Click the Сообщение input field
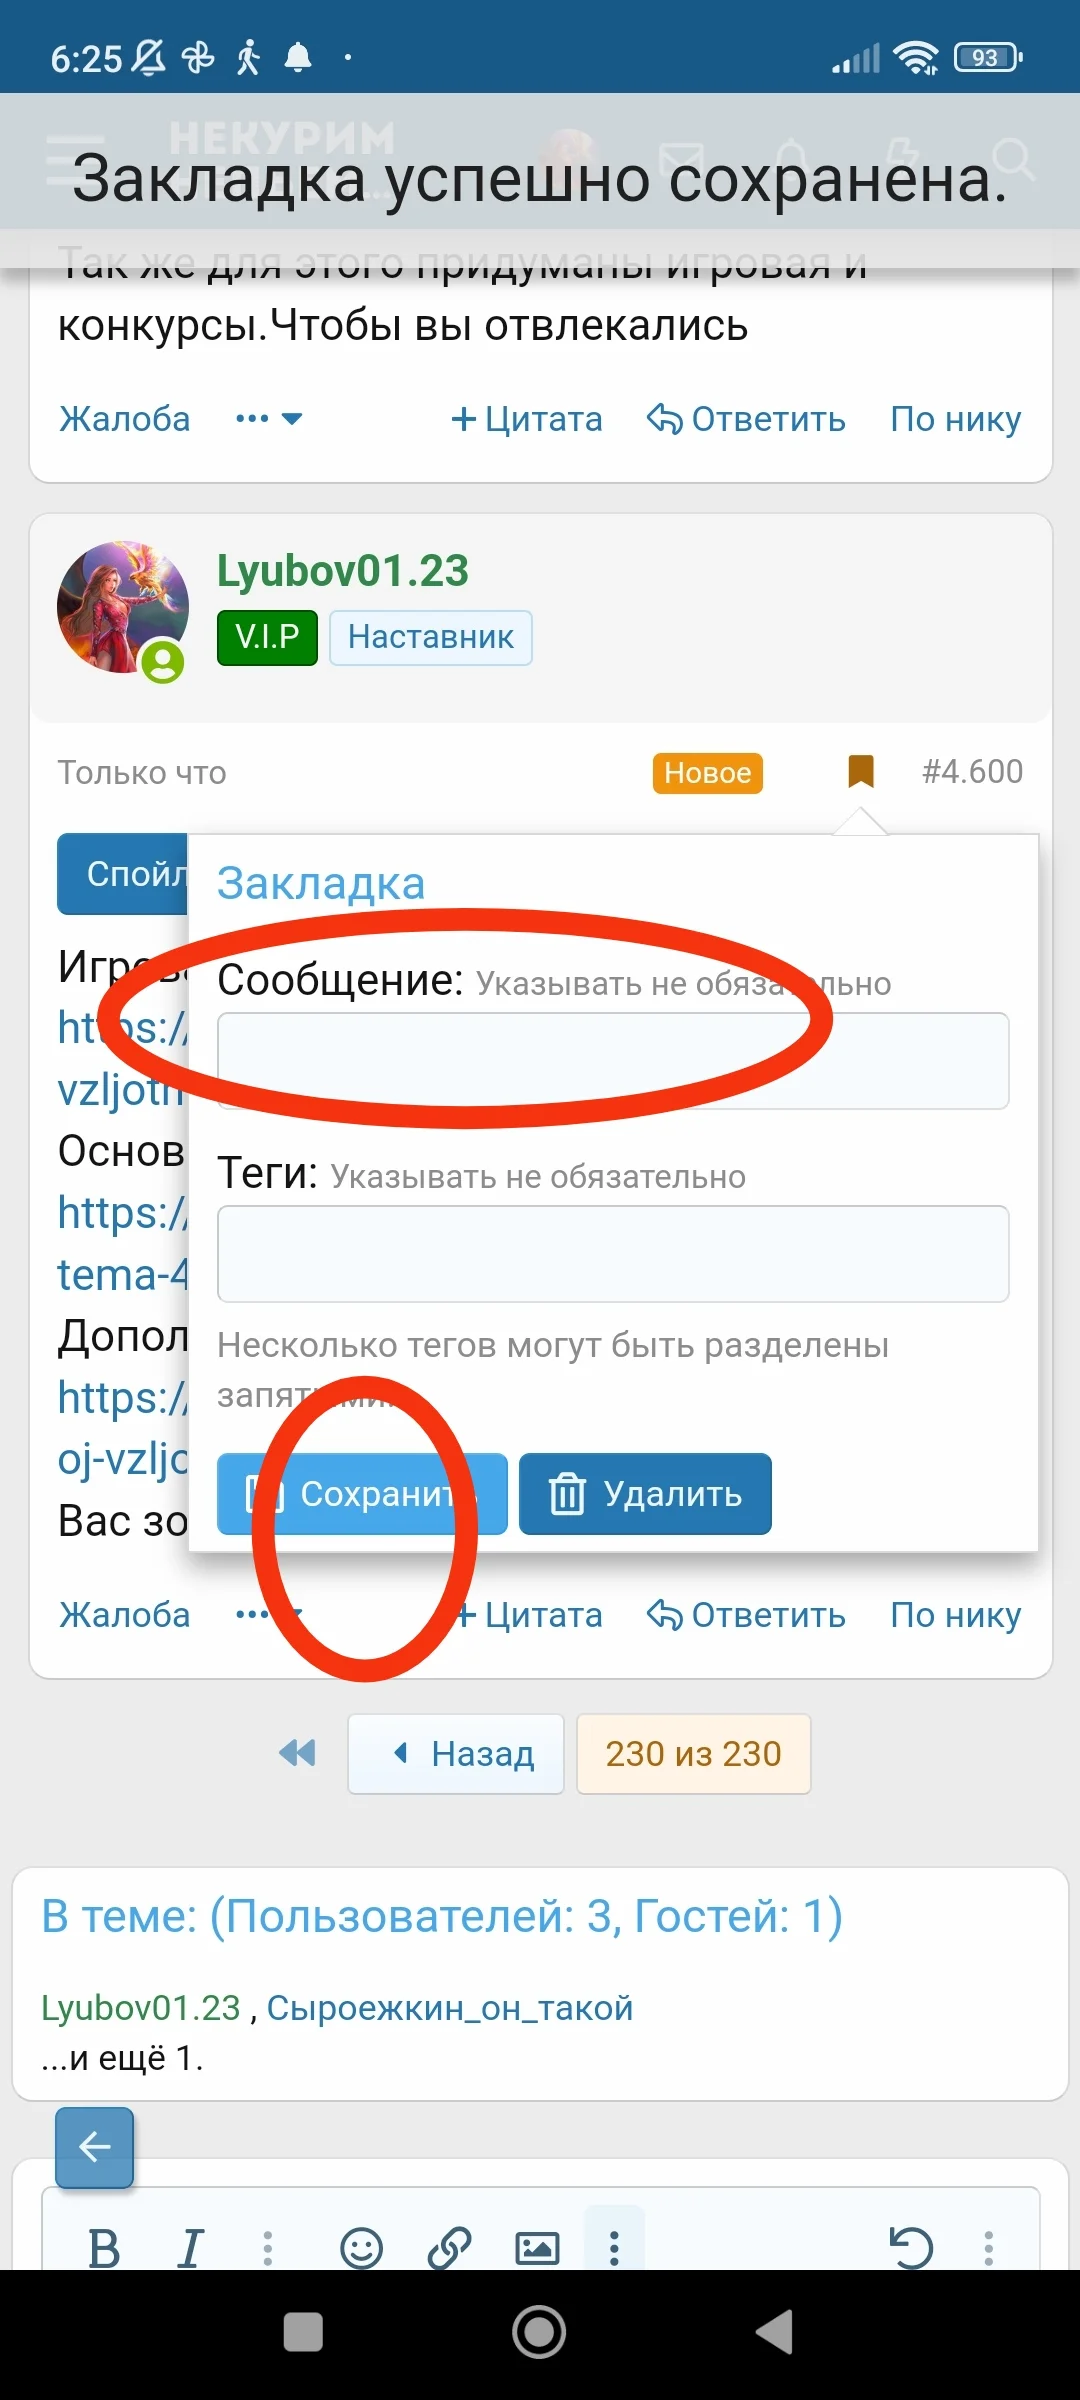This screenshot has height=2400, width=1080. pos(613,1061)
